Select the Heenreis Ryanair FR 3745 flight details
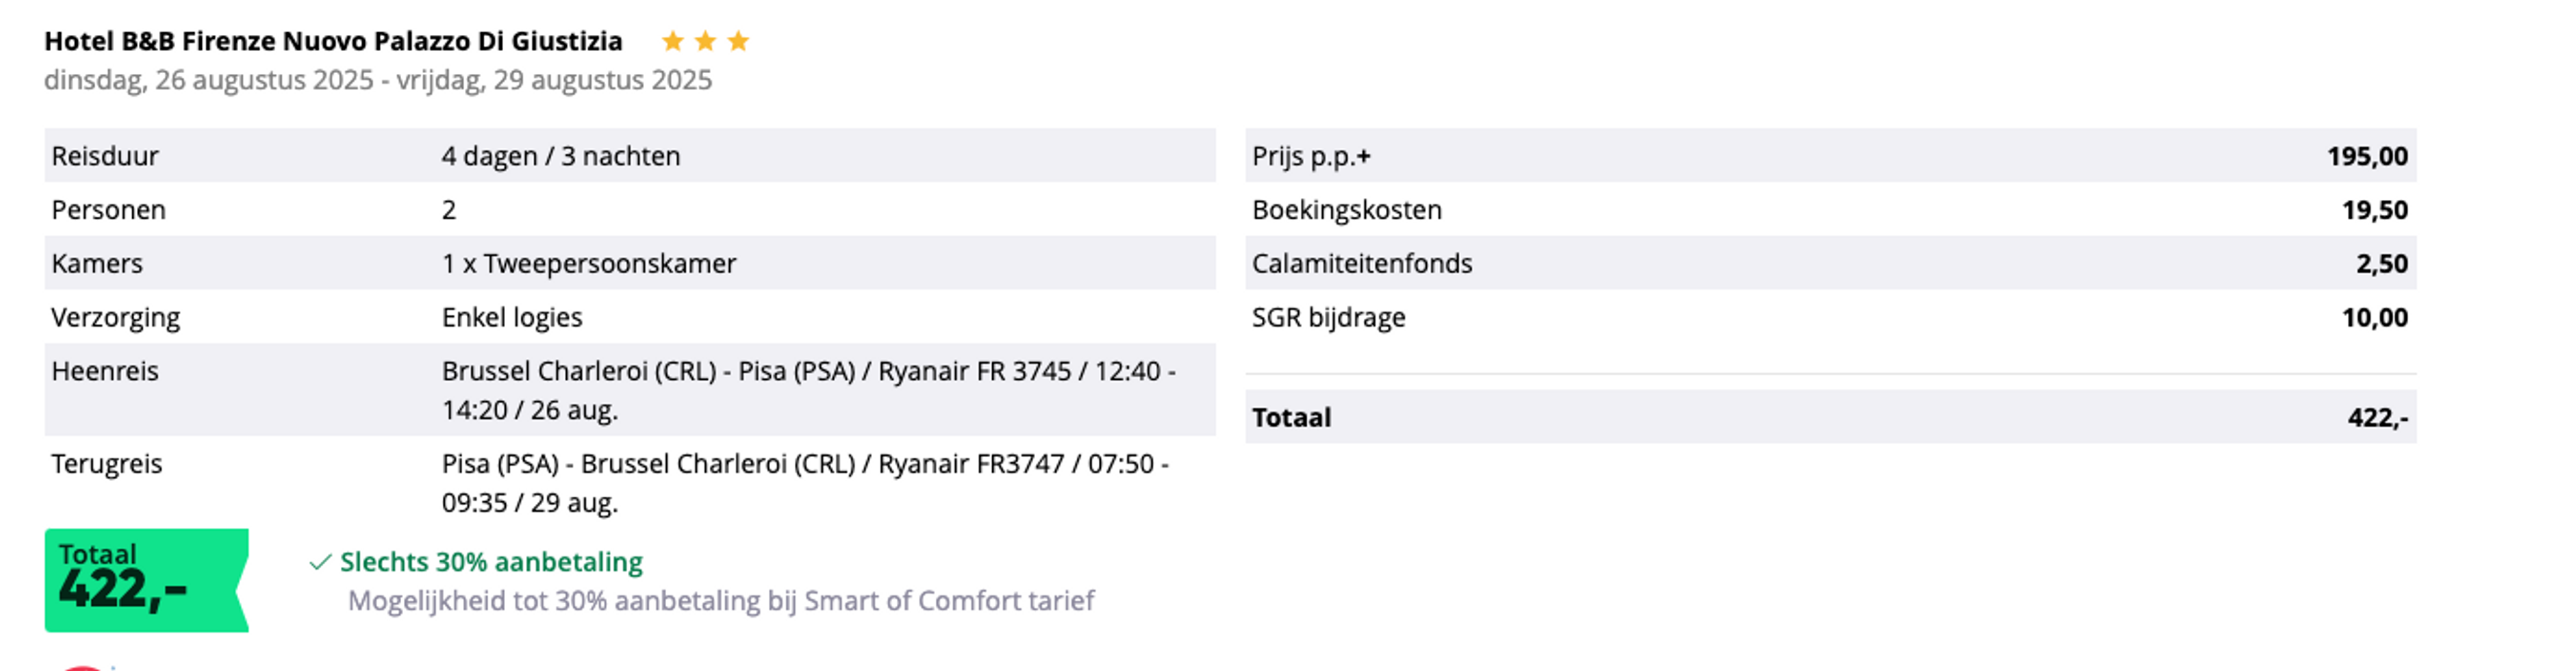The image size is (2576, 671). [x=808, y=390]
